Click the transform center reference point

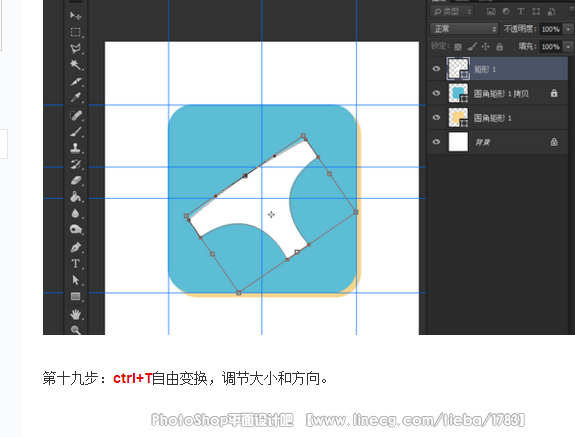(x=271, y=214)
